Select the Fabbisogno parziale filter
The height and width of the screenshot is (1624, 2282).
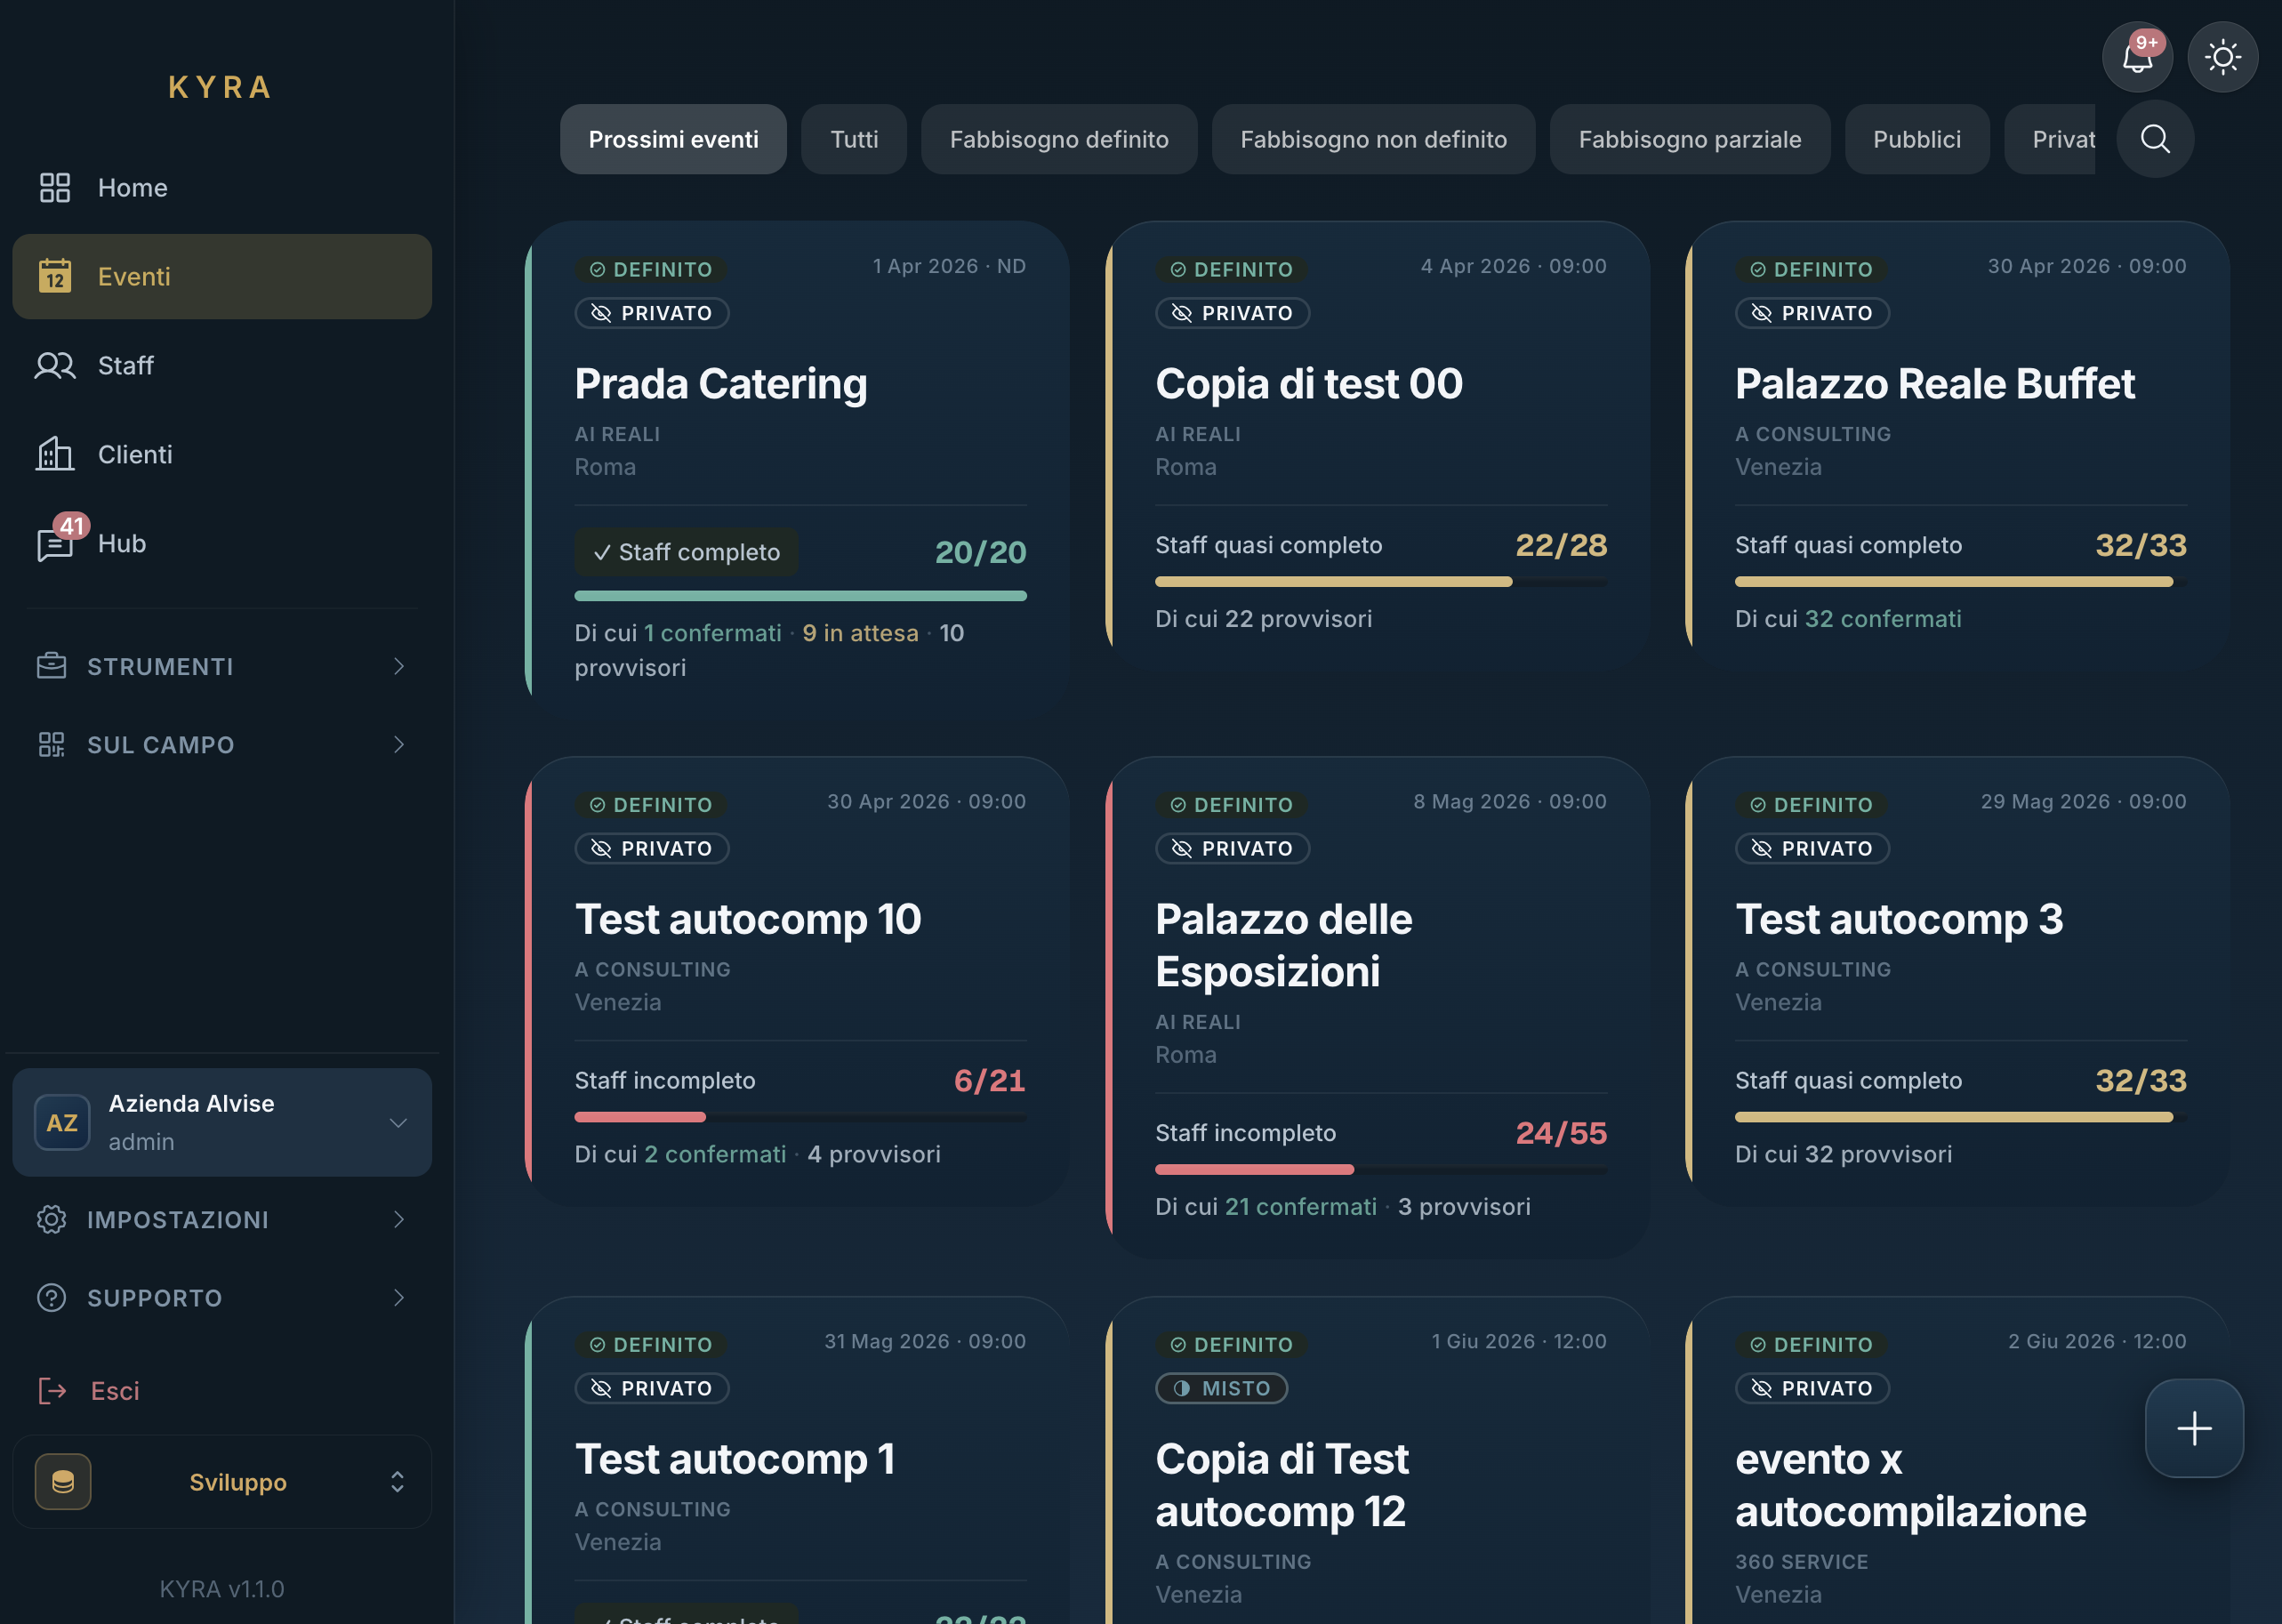click(x=1689, y=140)
